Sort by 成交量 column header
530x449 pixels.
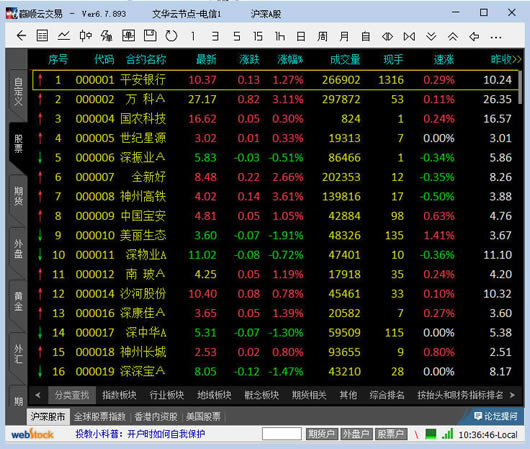click(345, 60)
